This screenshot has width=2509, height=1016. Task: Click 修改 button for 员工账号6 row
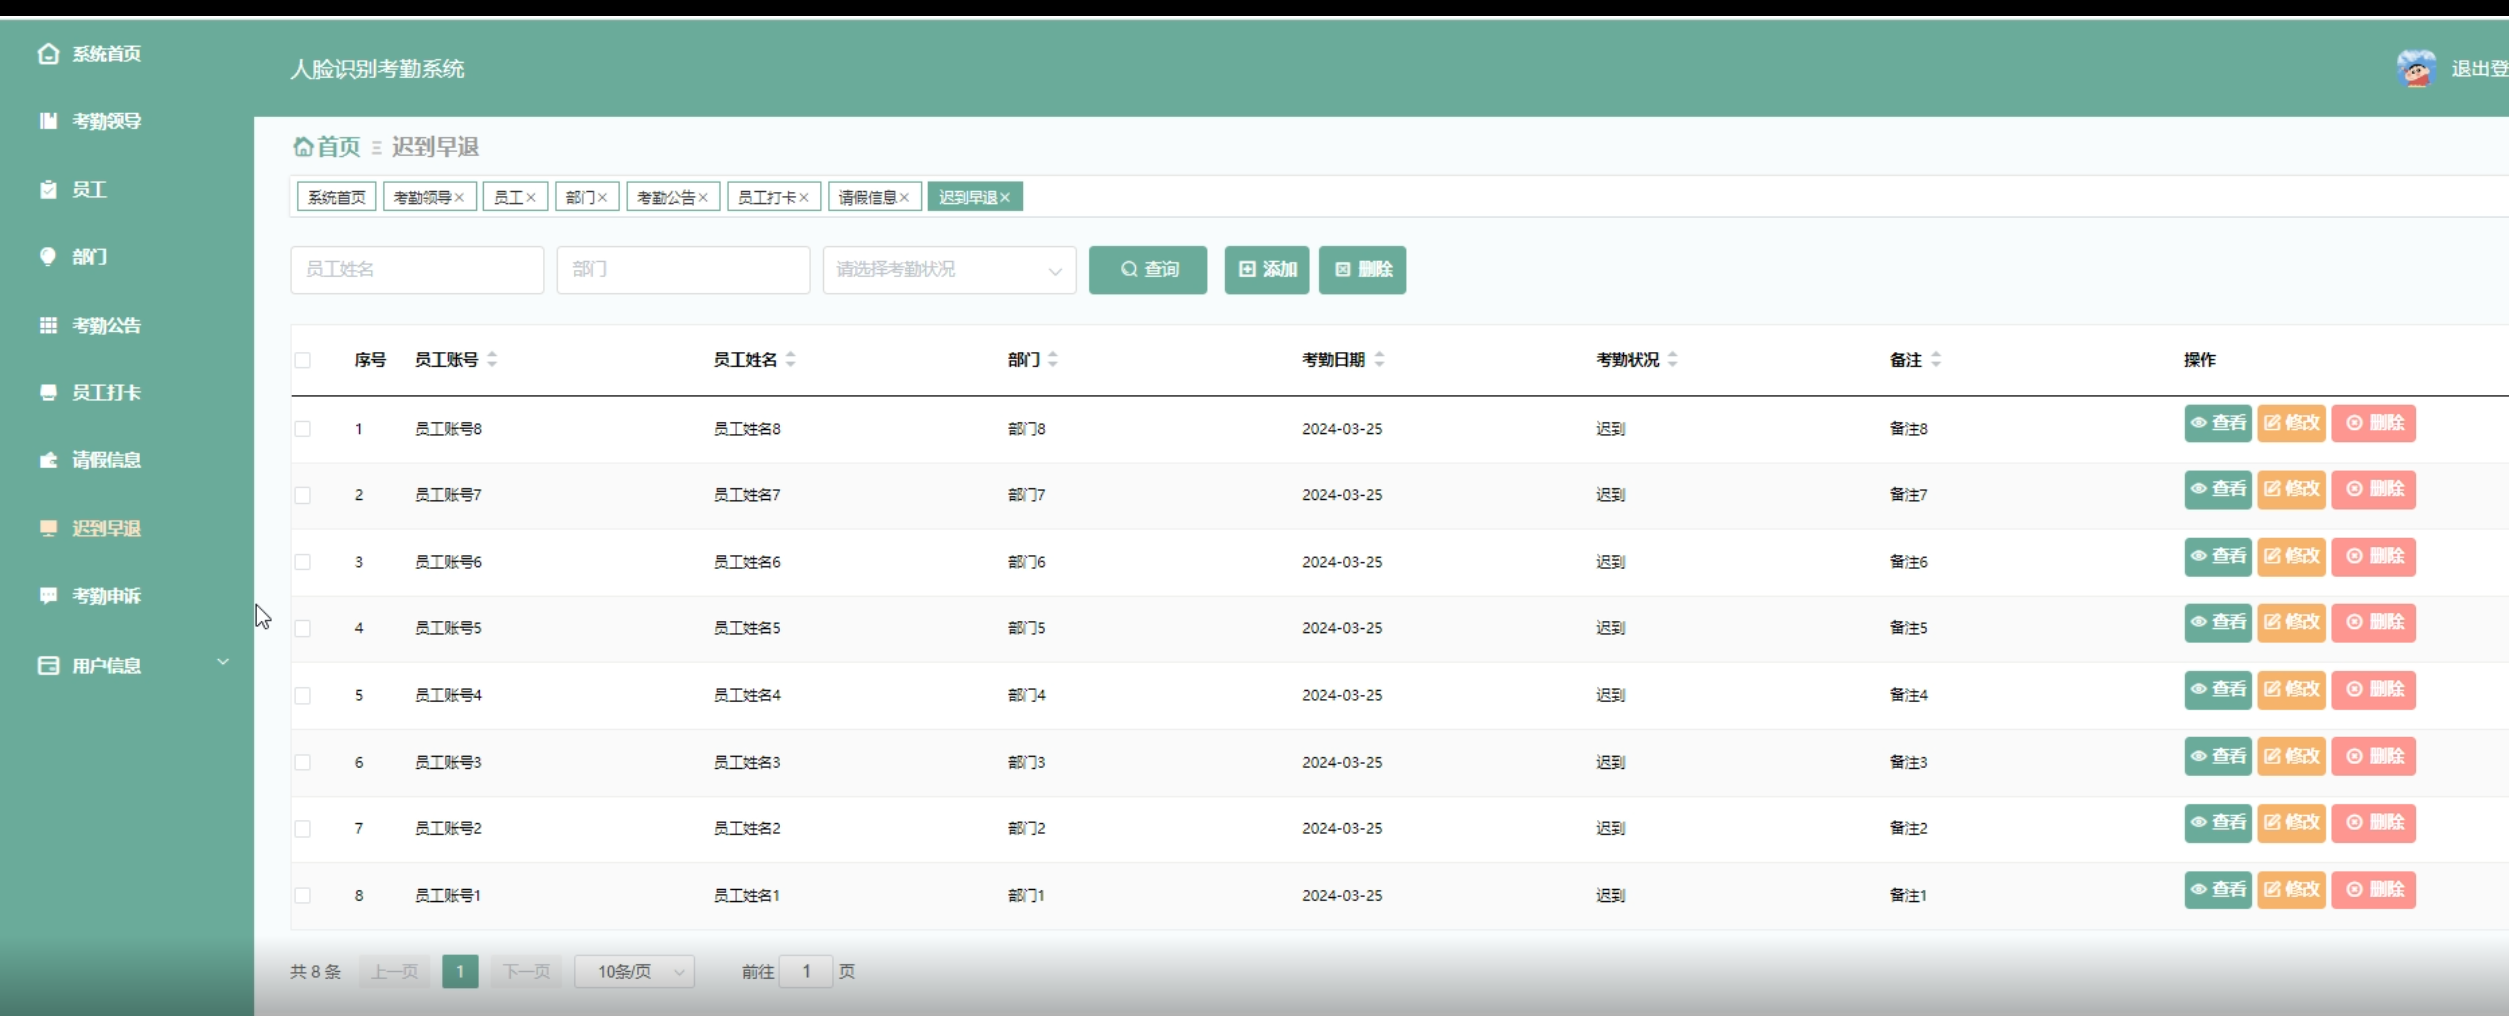tap(2291, 556)
